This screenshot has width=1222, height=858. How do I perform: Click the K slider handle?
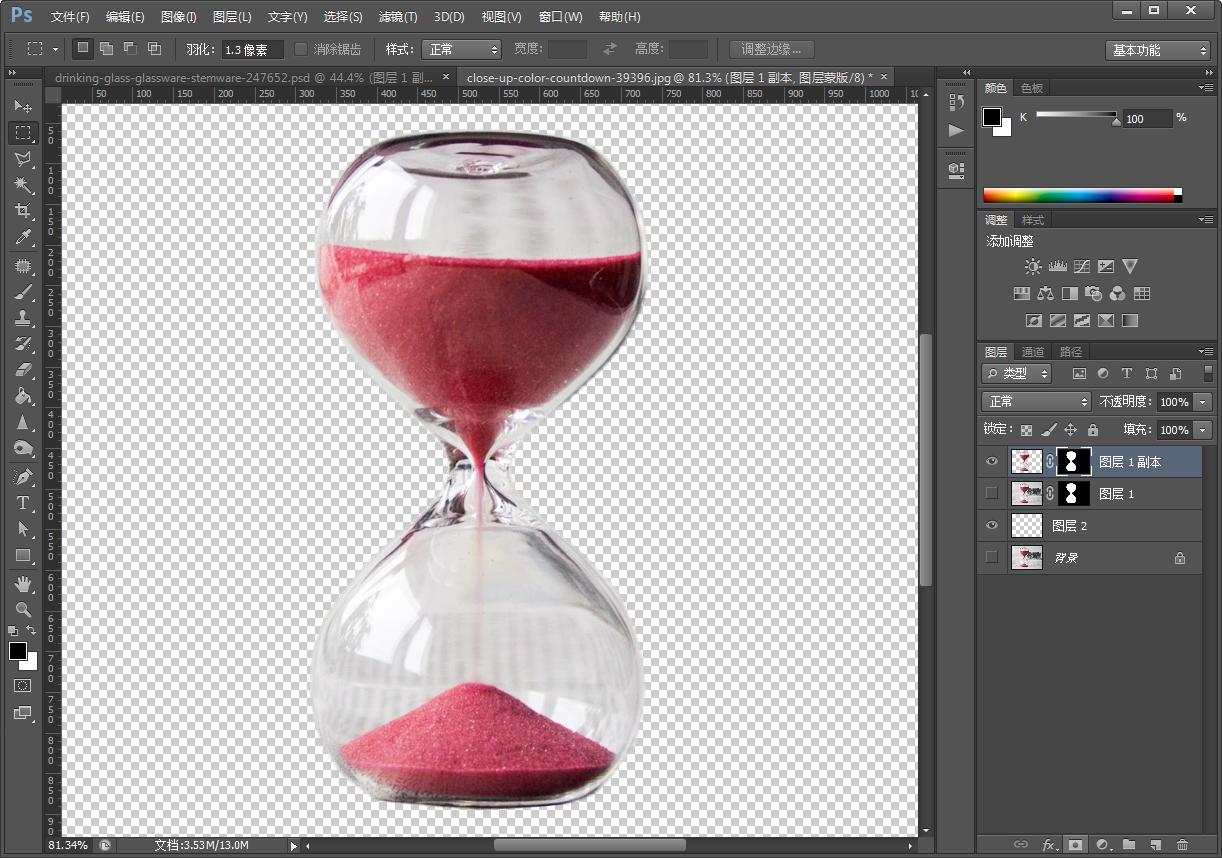click(x=1116, y=121)
